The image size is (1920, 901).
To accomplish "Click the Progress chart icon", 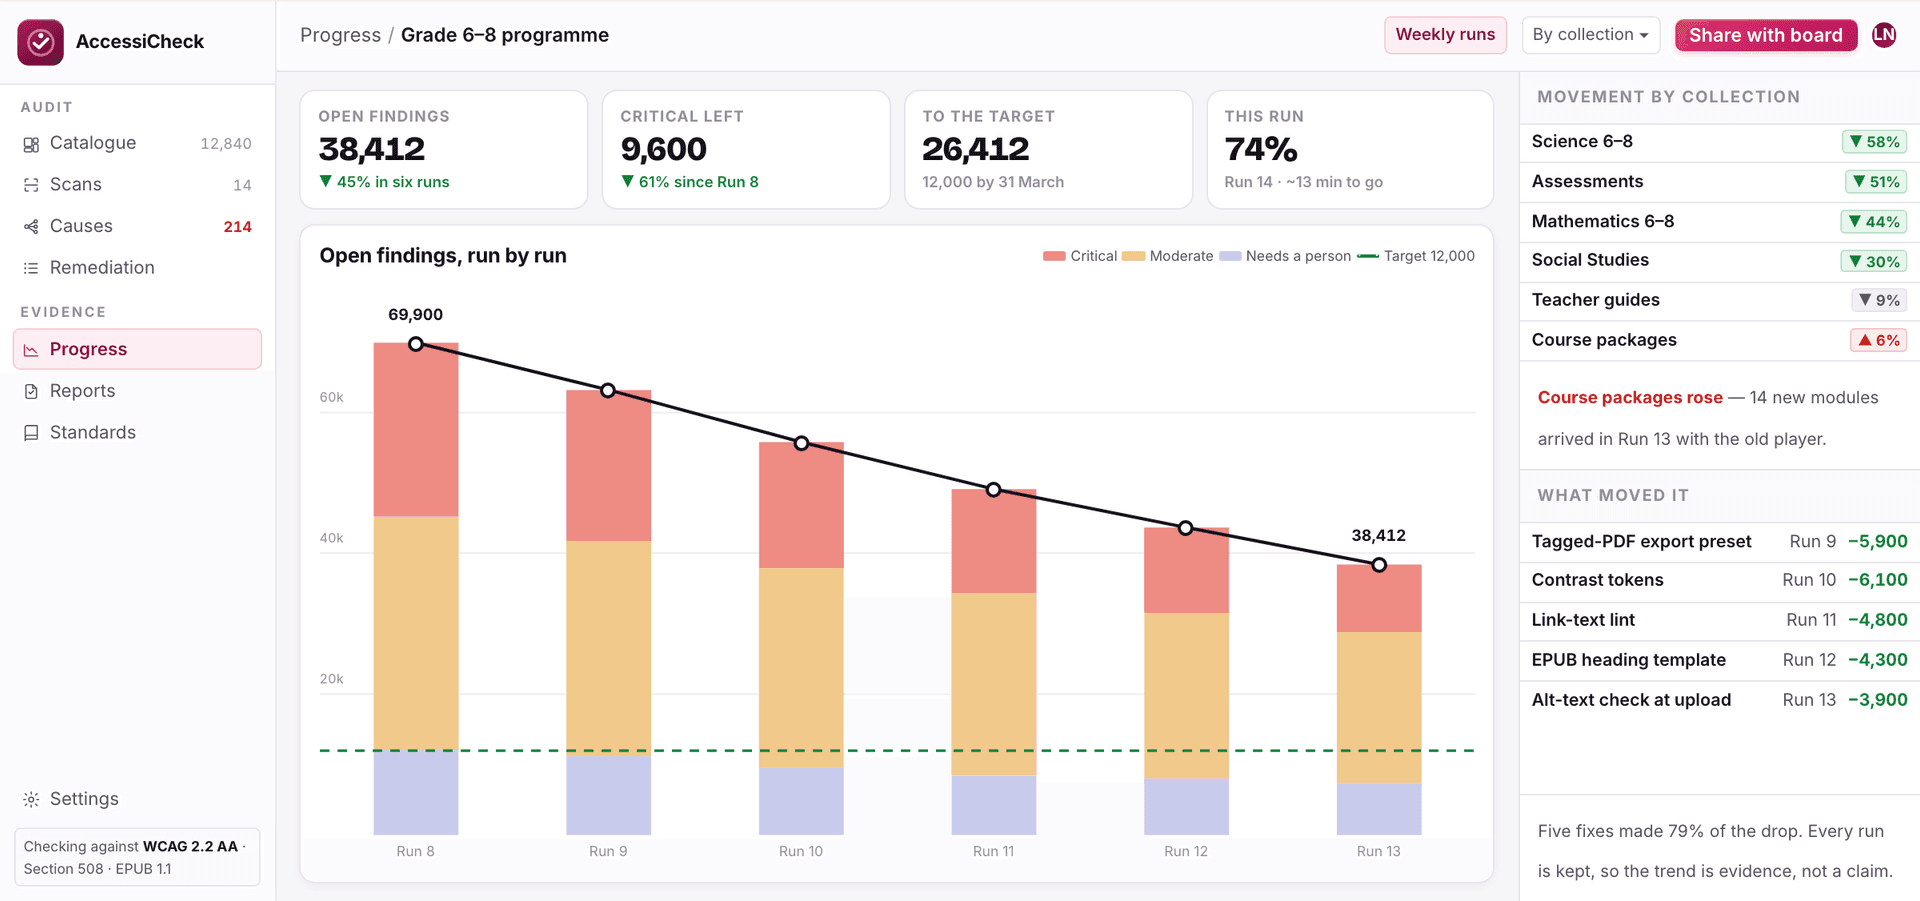I will point(31,350).
